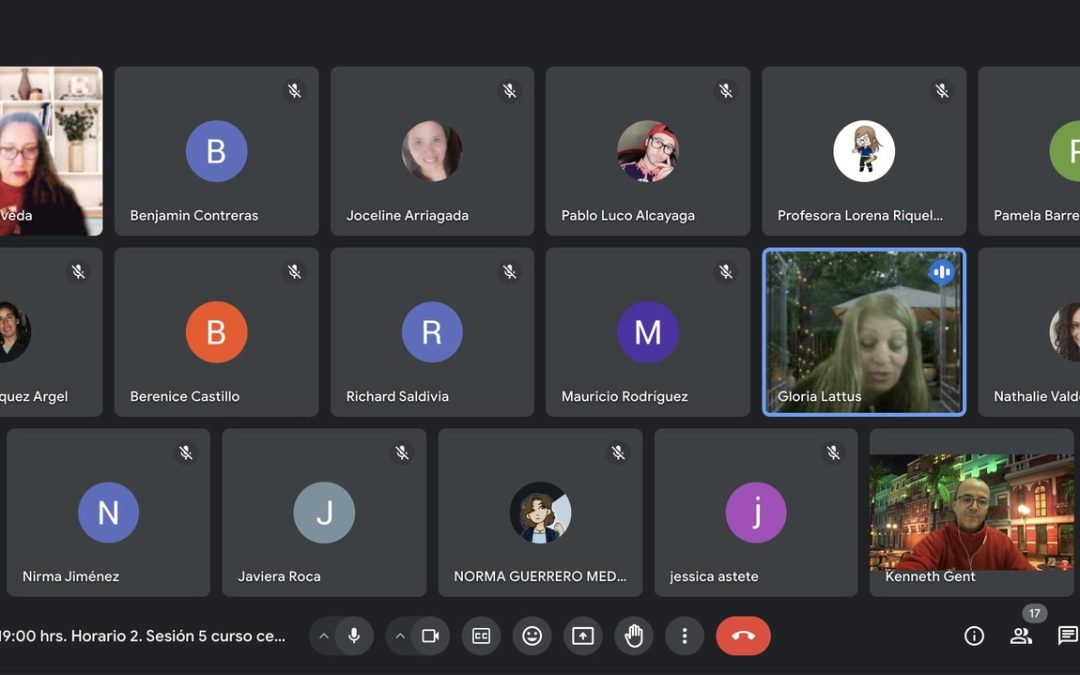Click the name label Joceline Arriagada
The width and height of the screenshot is (1080, 675).
[x=407, y=216]
